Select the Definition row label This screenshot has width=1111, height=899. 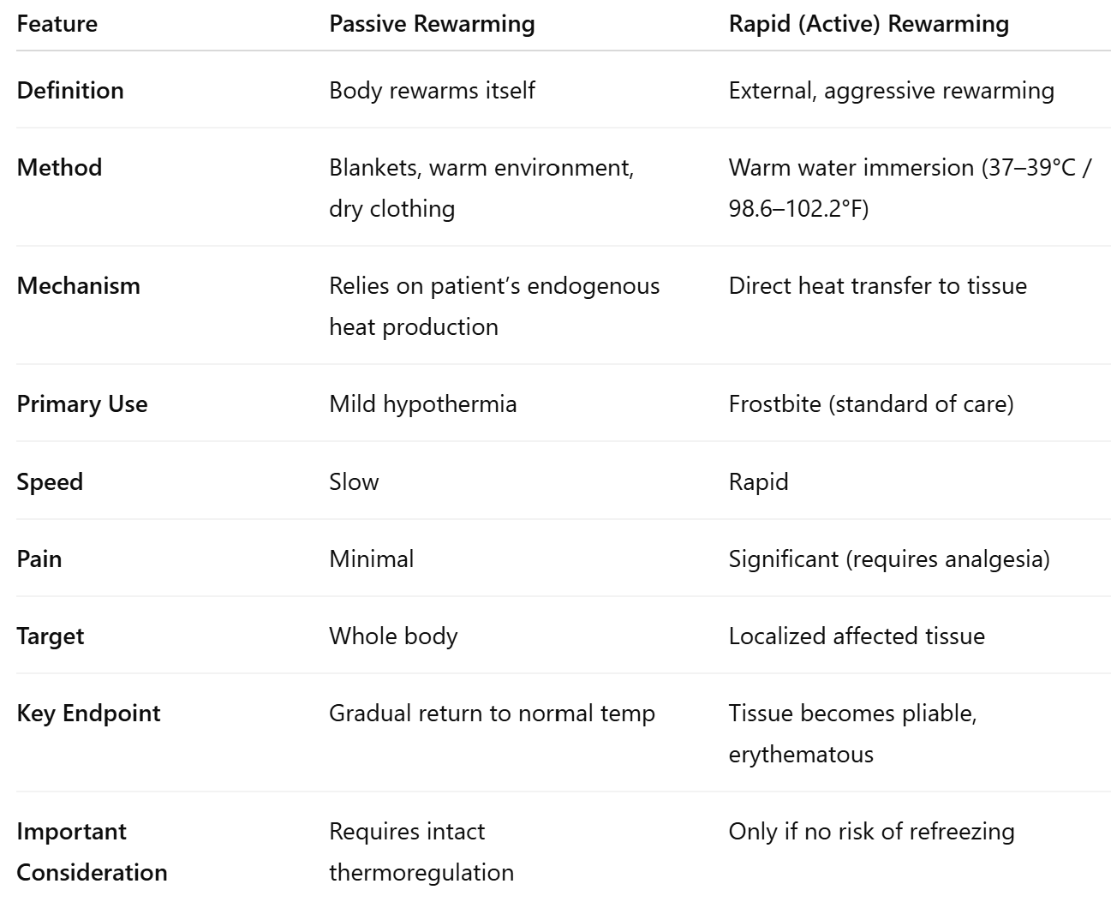(70, 91)
